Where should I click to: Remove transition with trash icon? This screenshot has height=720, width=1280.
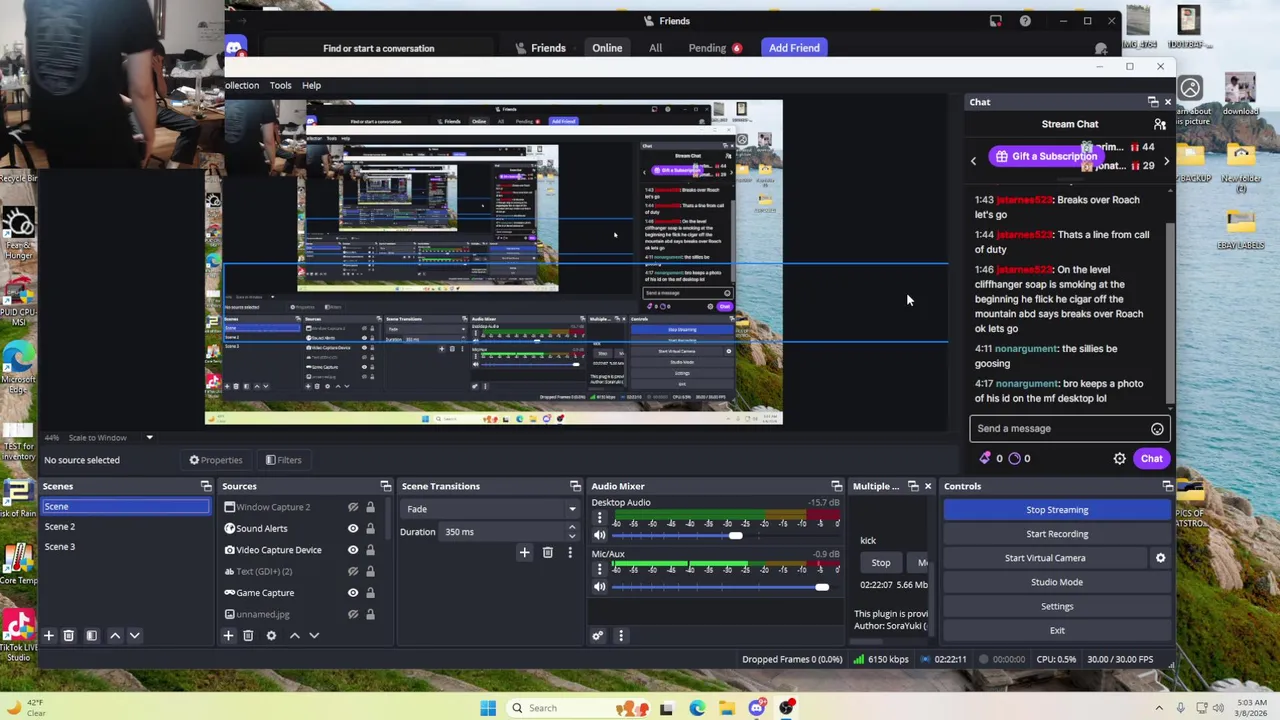pyautogui.click(x=547, y=552)
